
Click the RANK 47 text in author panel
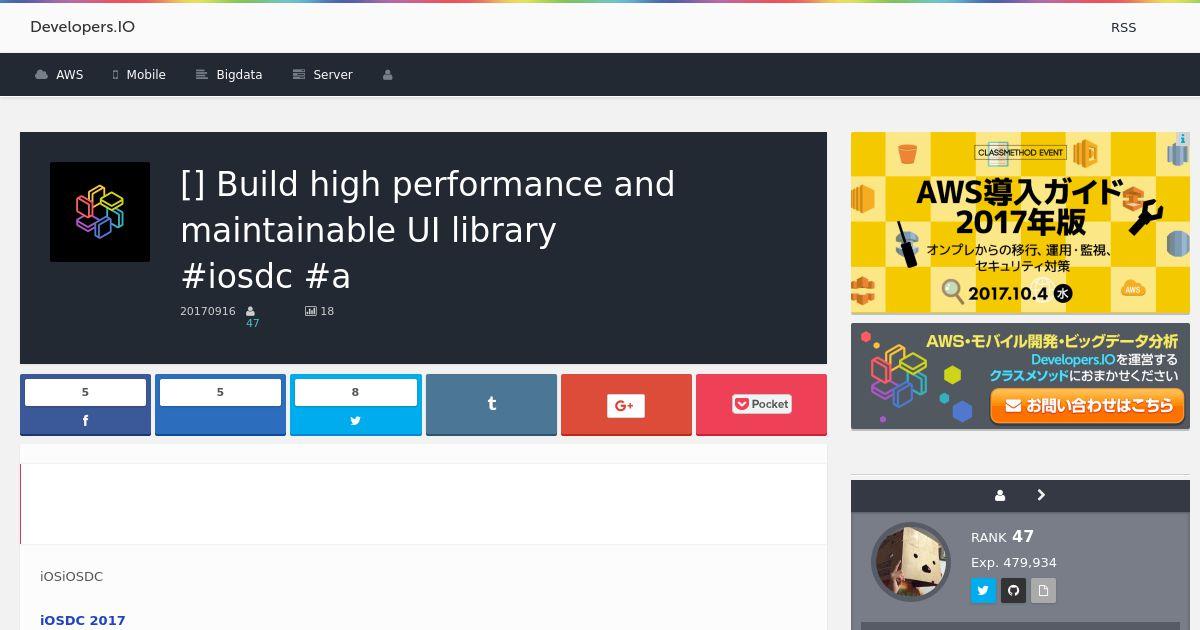click(1002, 537)
